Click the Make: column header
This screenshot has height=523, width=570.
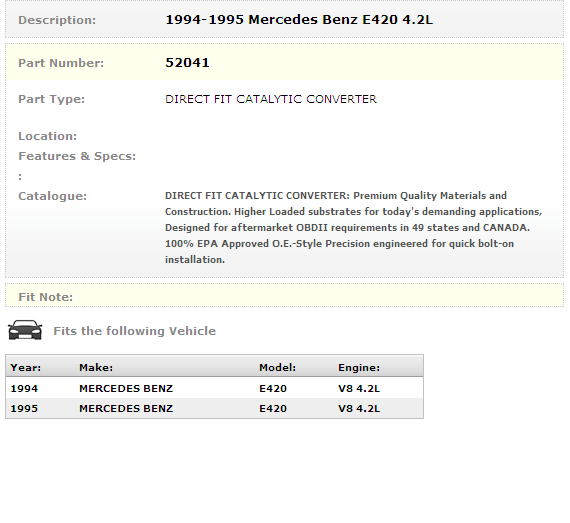tap(96, 367)
